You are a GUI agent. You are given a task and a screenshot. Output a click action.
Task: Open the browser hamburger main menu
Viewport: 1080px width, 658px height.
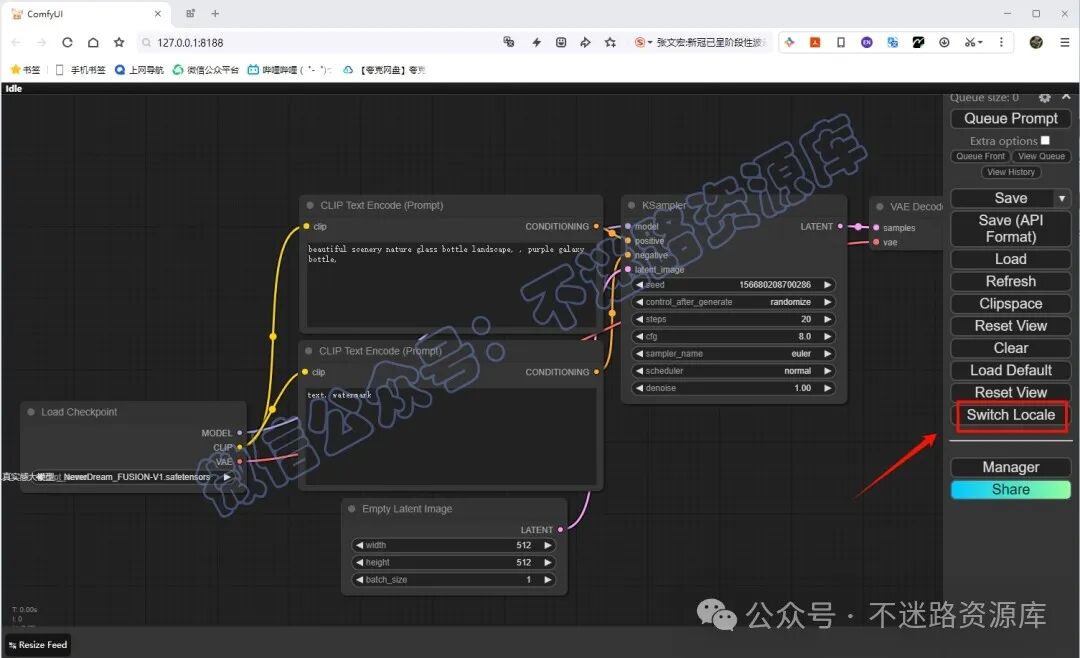pyautogui.click(x=1064, y=42)
